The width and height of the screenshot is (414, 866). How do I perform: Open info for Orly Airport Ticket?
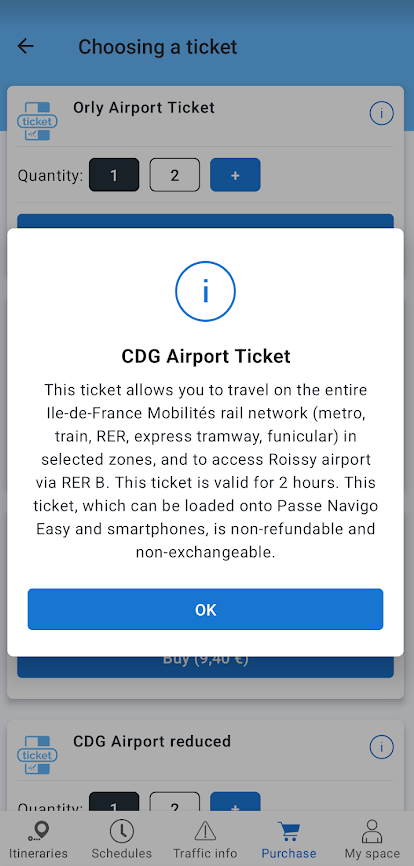[381, 114]
